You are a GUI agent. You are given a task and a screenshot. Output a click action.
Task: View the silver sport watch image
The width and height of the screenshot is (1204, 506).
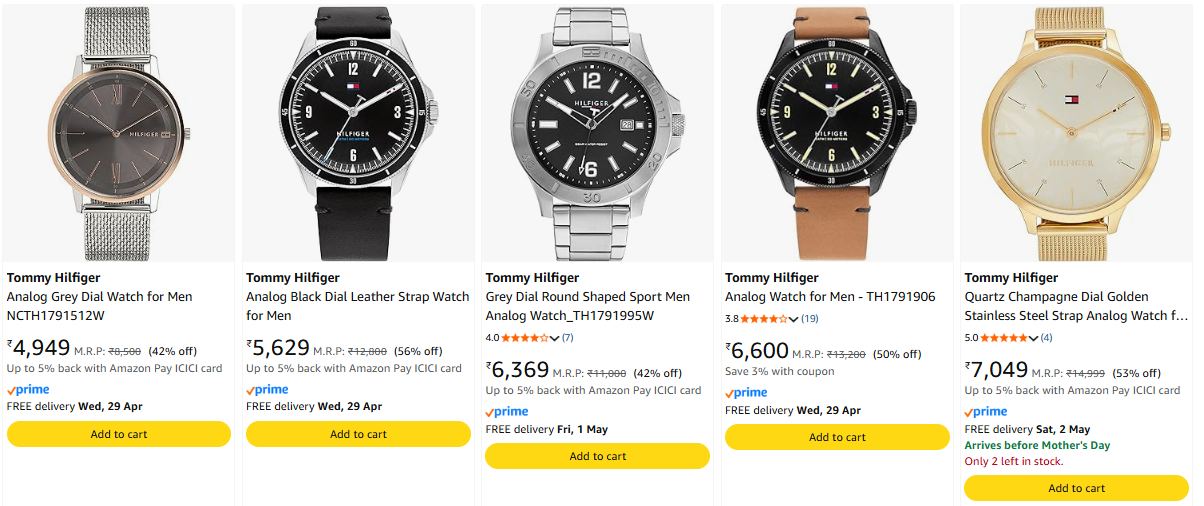[597, 133]
